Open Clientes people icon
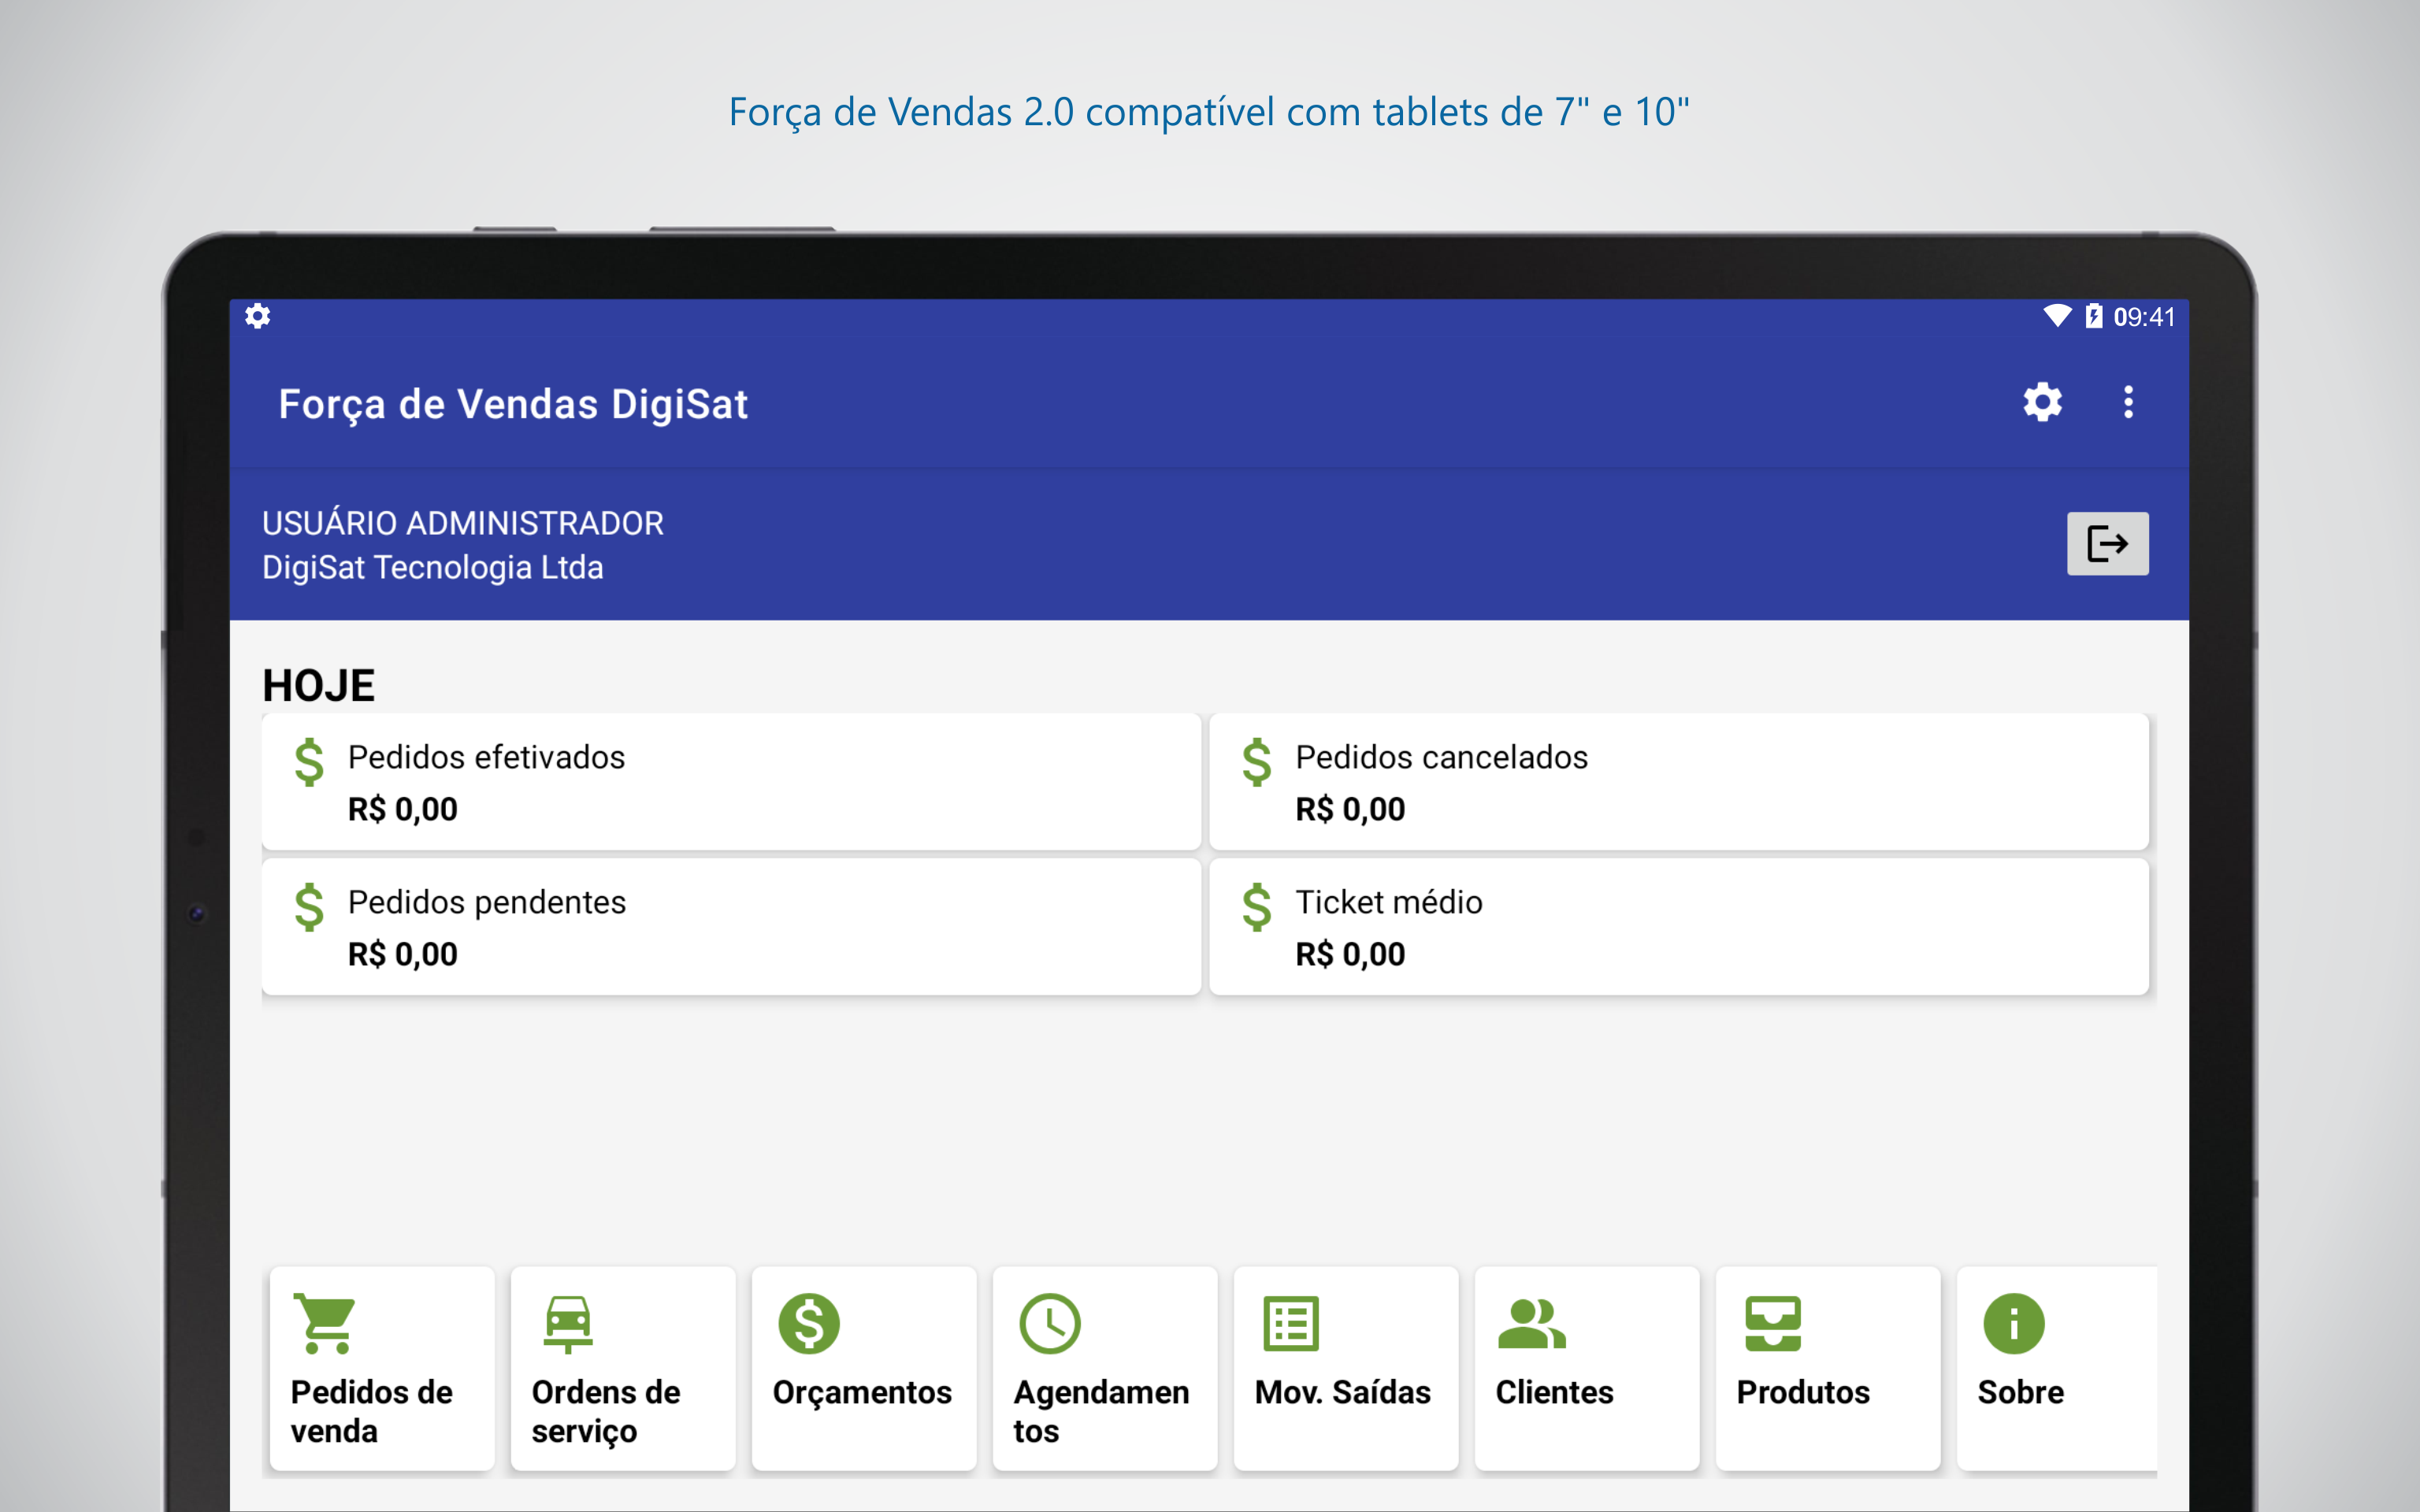Image resolution: width=2420 pixels, height=1512 pixels. point(1532,1323)
